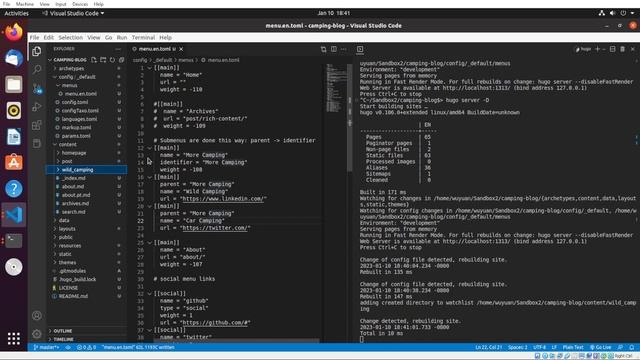Viewport: 640px width, 360px height.
Task: Open Terminal app from the dock
Action: pyautogui.click(x=14, y=241)
